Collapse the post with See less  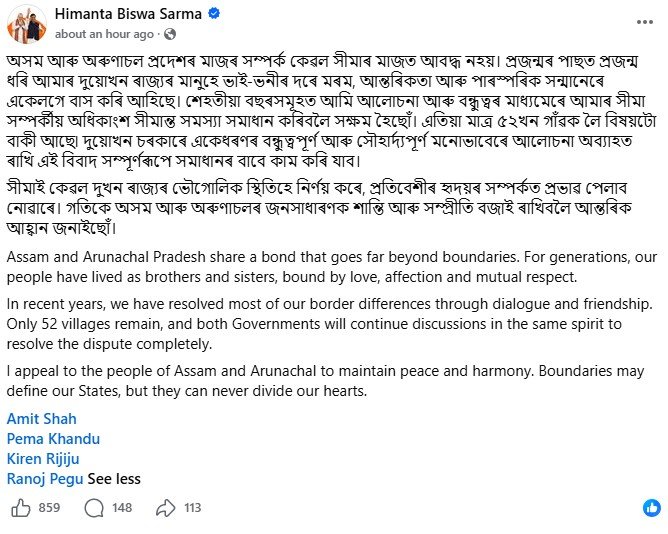coord(114,479)
